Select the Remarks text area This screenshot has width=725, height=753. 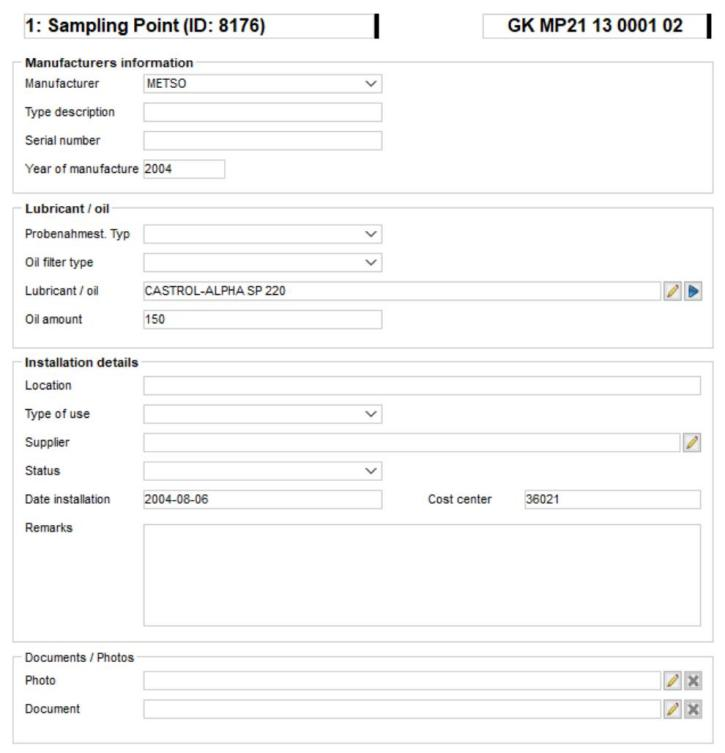pos(422,575)
